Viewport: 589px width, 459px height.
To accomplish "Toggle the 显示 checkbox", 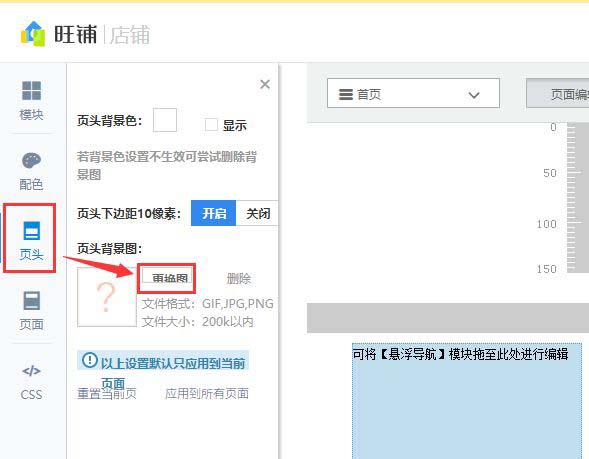I will [211, 124].
